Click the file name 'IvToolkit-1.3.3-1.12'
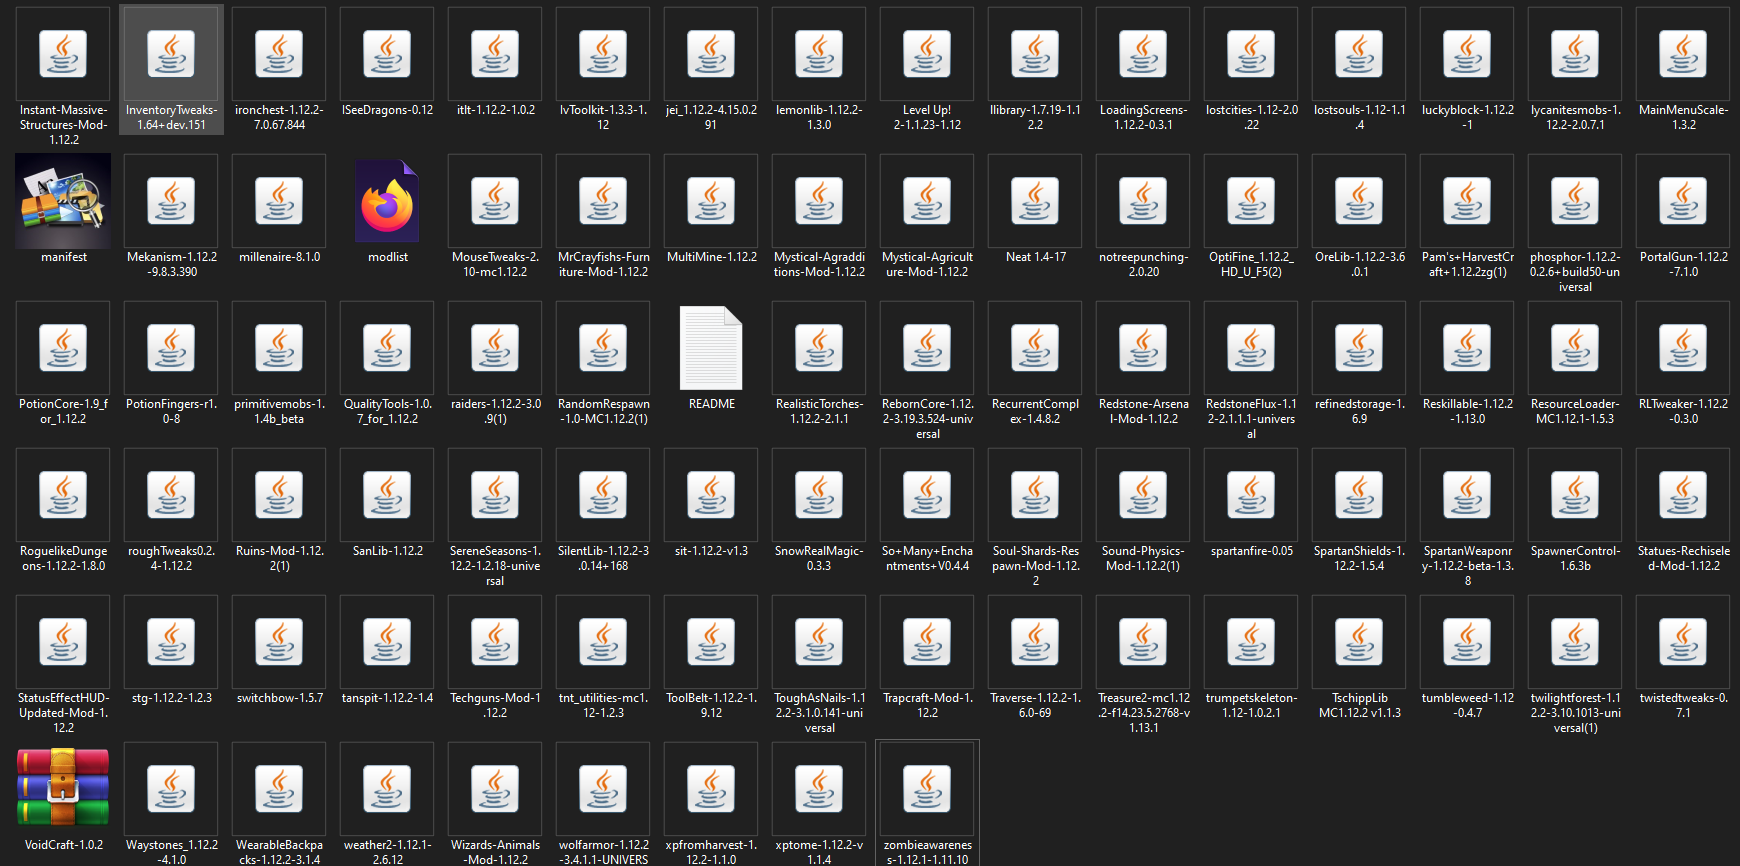The height and width of the screenshot is (866, 1740). point(603,117)
